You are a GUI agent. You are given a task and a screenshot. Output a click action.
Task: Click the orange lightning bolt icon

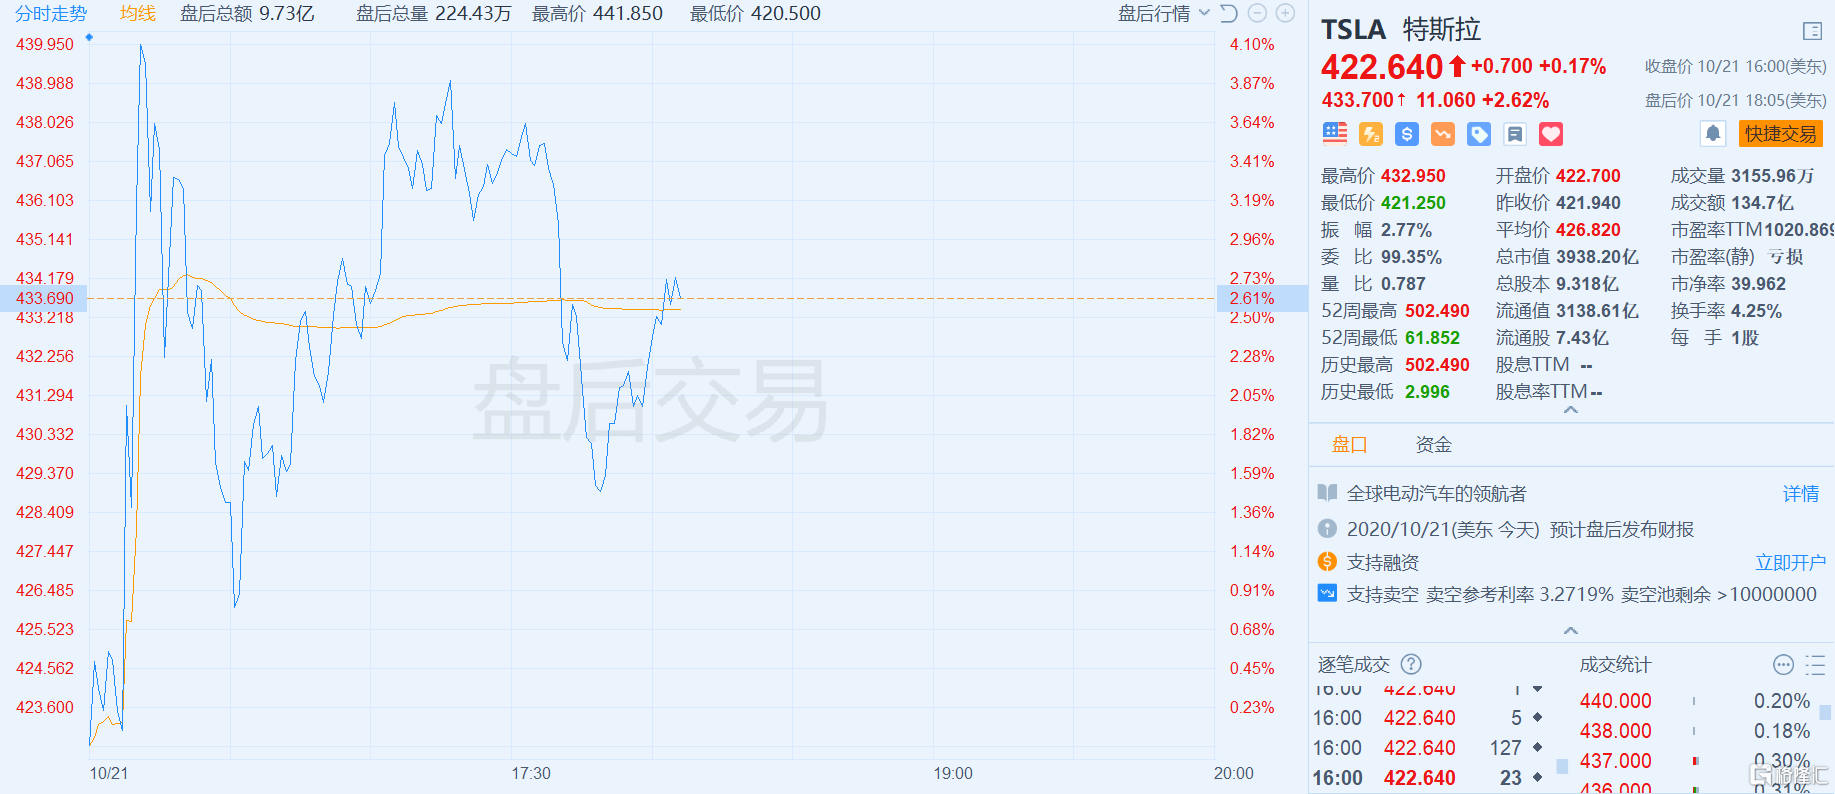(x=1371, y=134)
